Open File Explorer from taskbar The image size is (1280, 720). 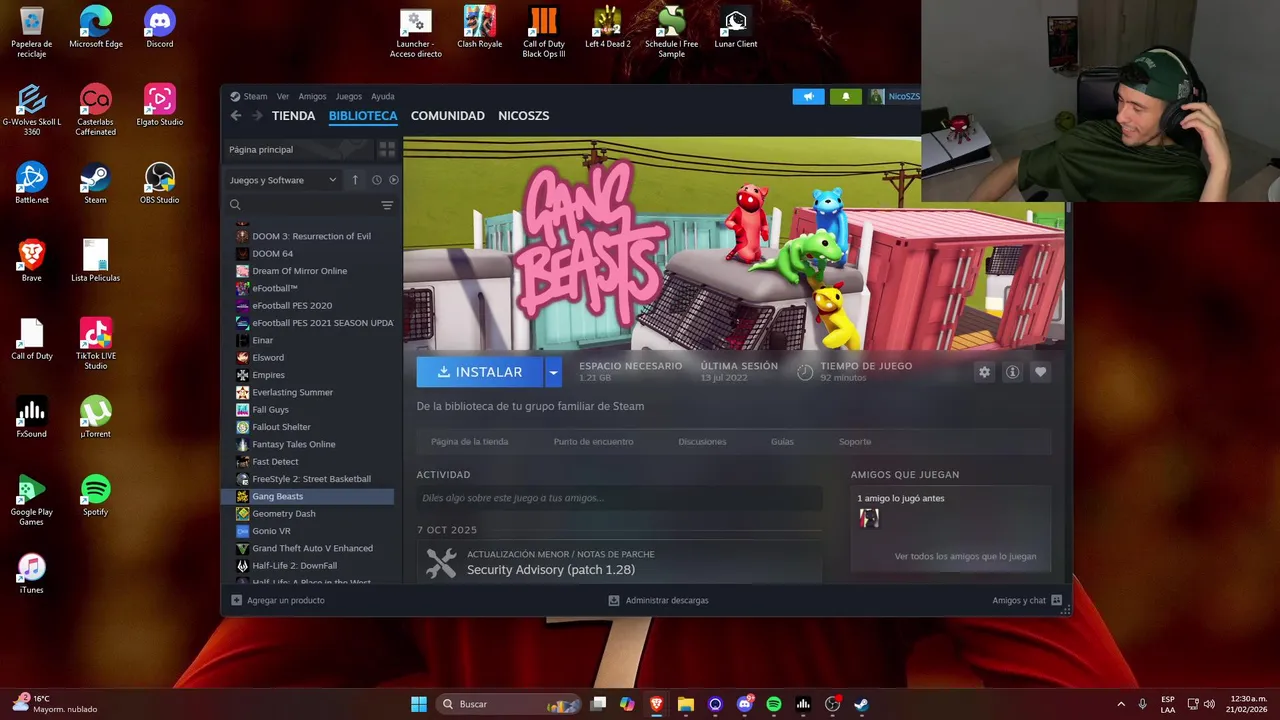coord(685,704)
